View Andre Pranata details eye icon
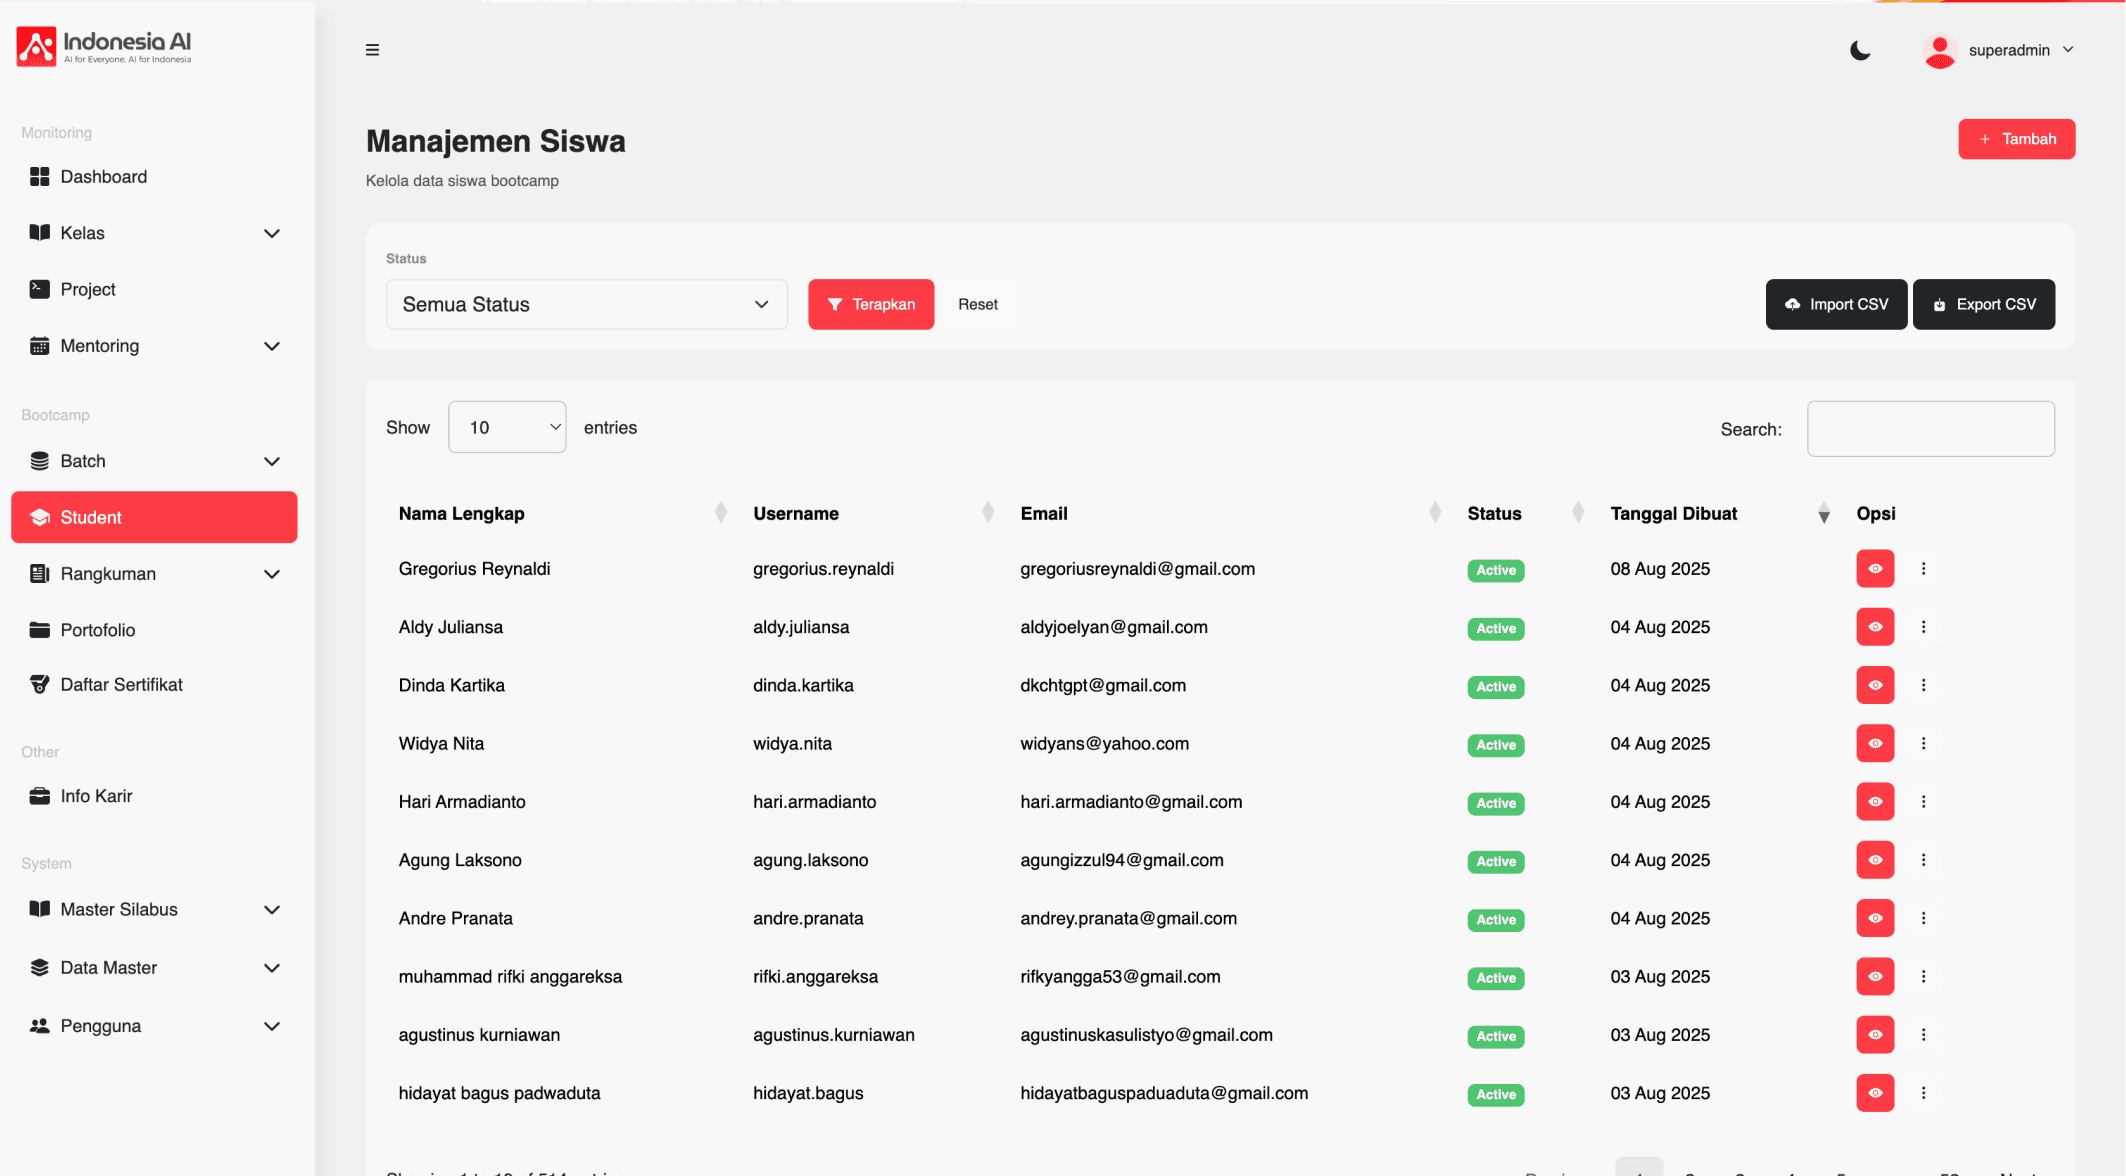 tap(1875, 918)
